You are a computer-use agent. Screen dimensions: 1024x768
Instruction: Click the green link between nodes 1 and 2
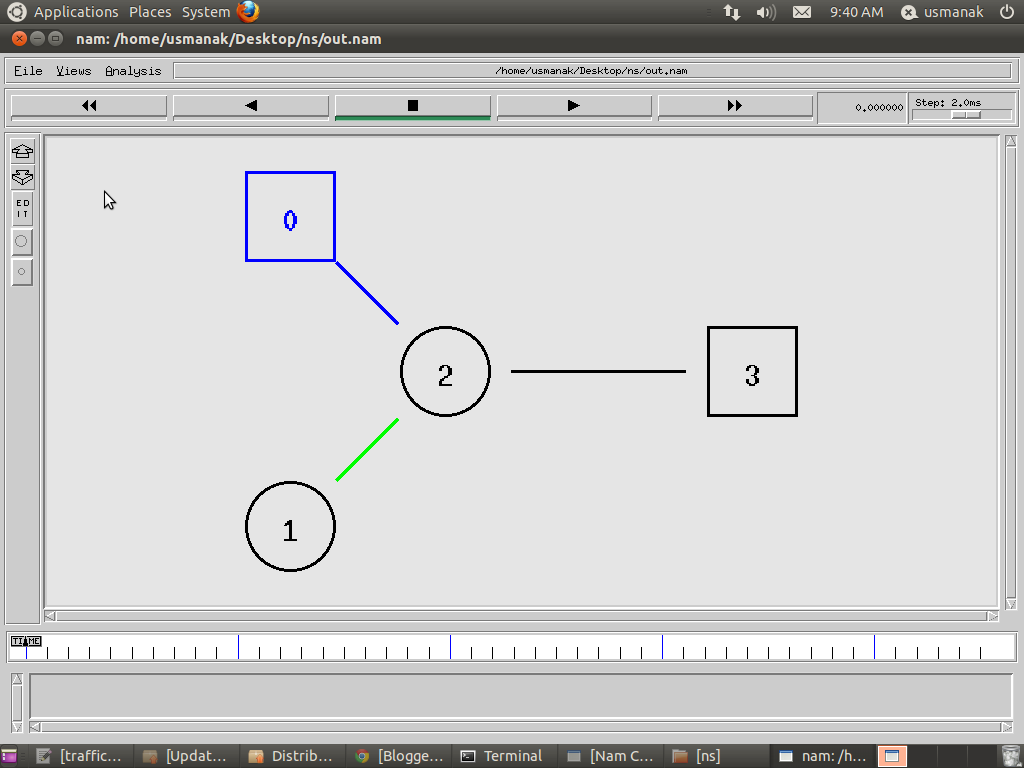point(368,450)
